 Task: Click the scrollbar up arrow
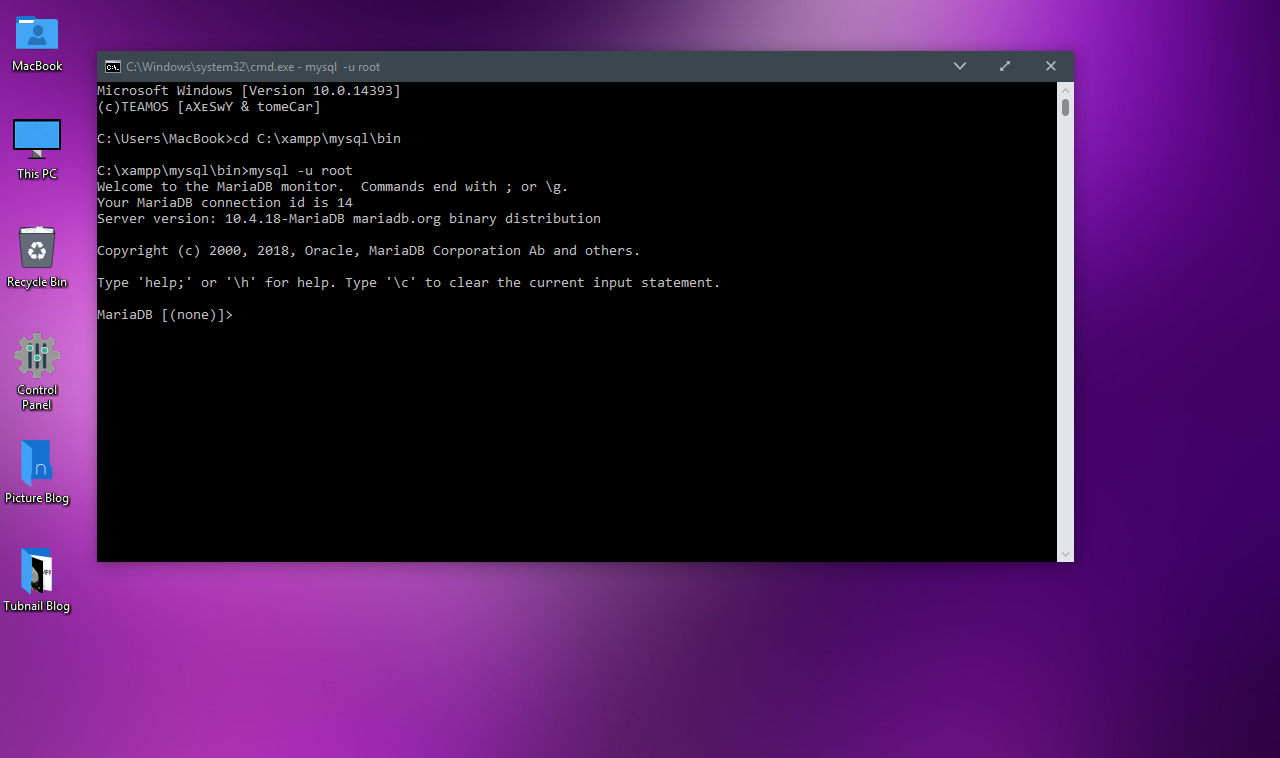[1064, 89]
